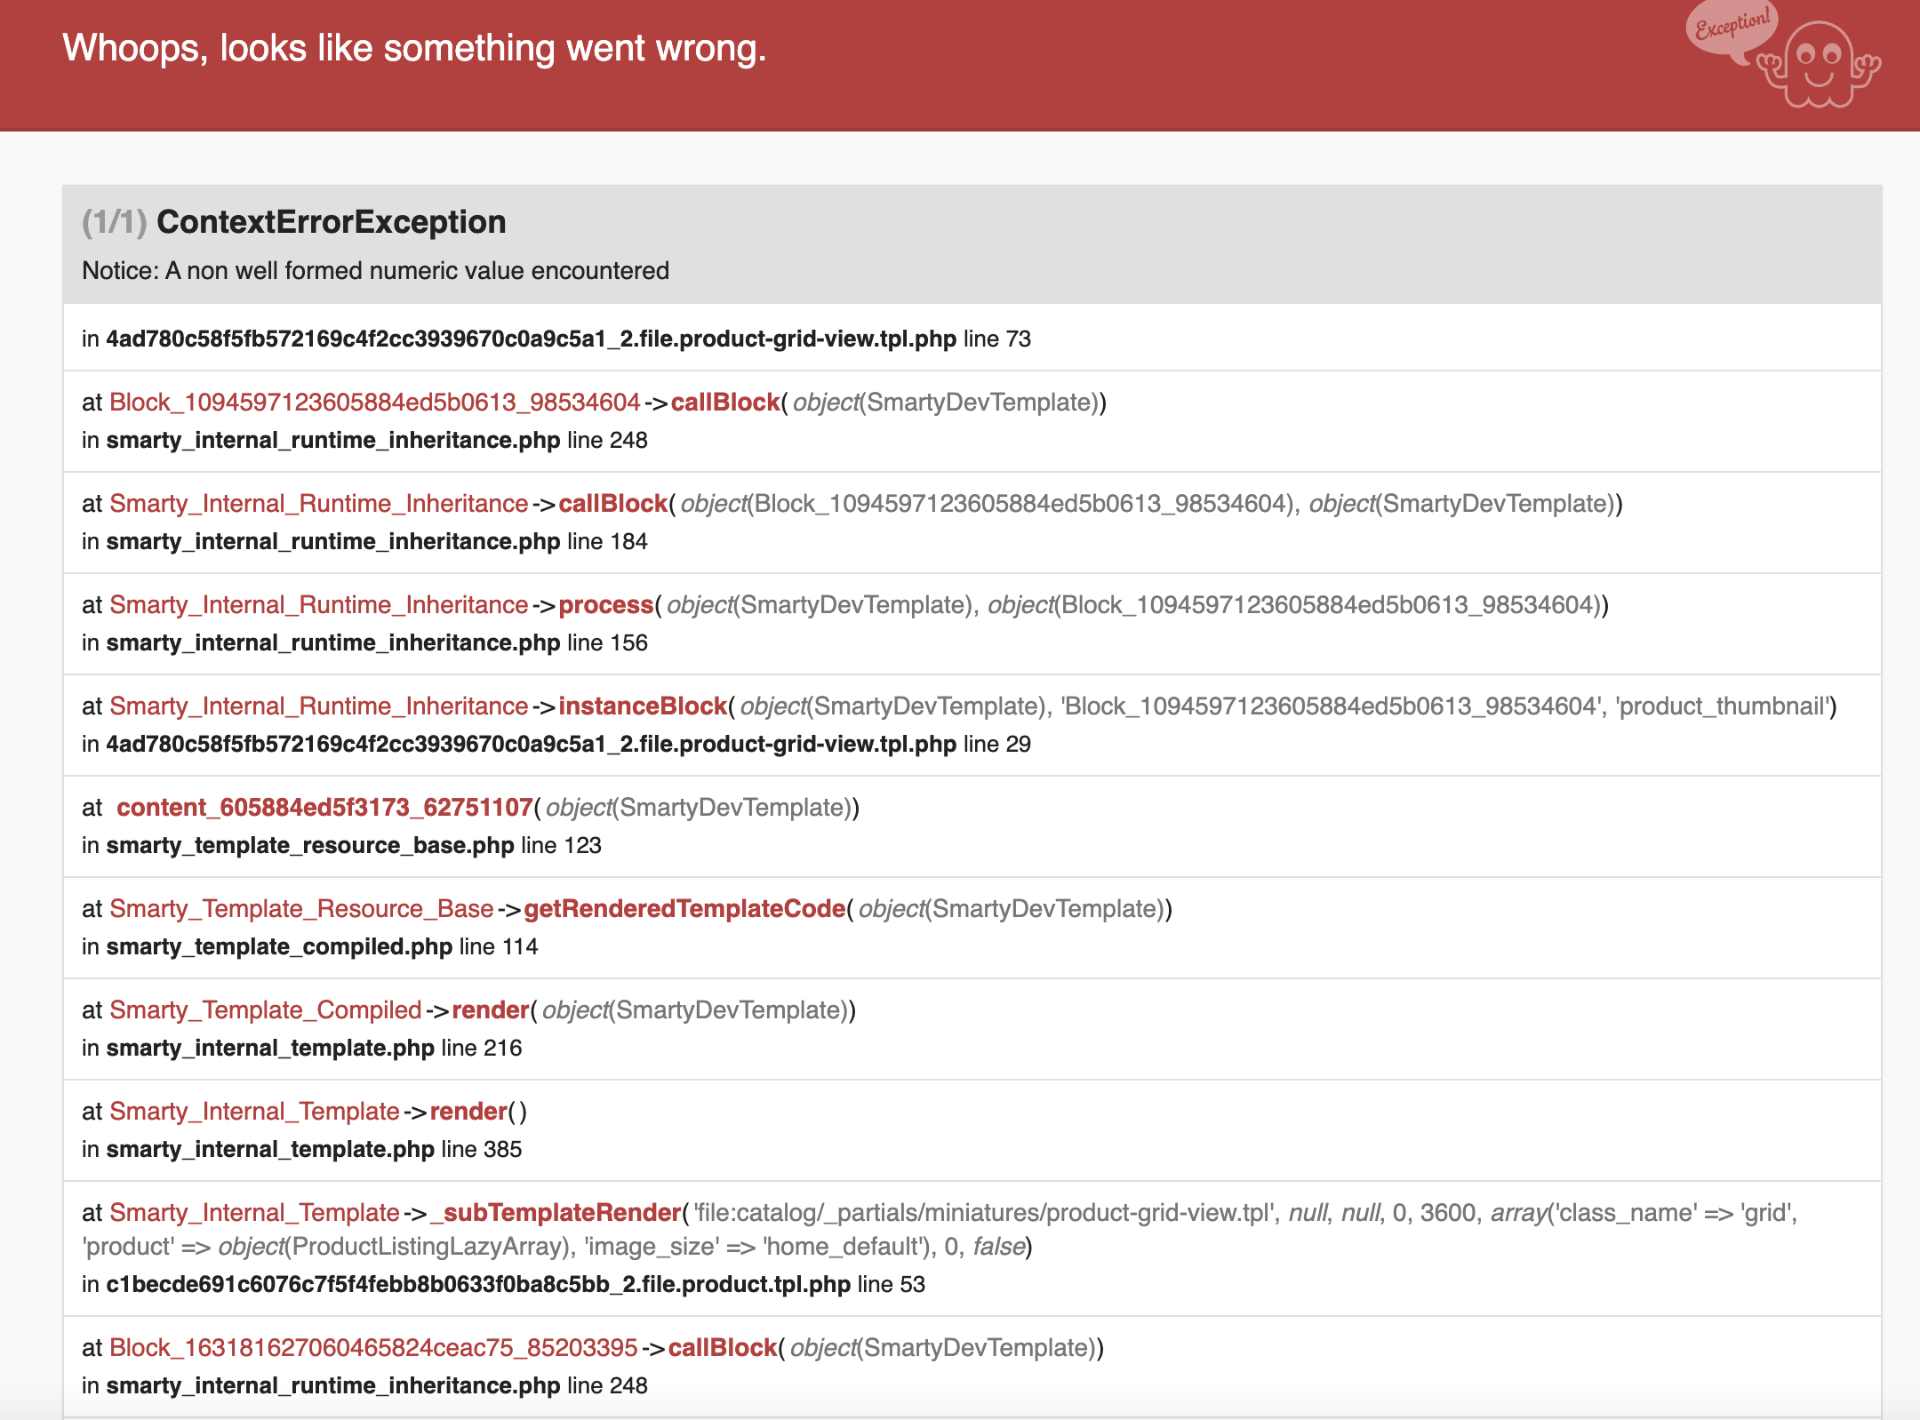This screenshot has width=1920, height=1420.
Task: Click the 'Whoops, looks like something went wrong' title
Action: [x=414, y=48]
